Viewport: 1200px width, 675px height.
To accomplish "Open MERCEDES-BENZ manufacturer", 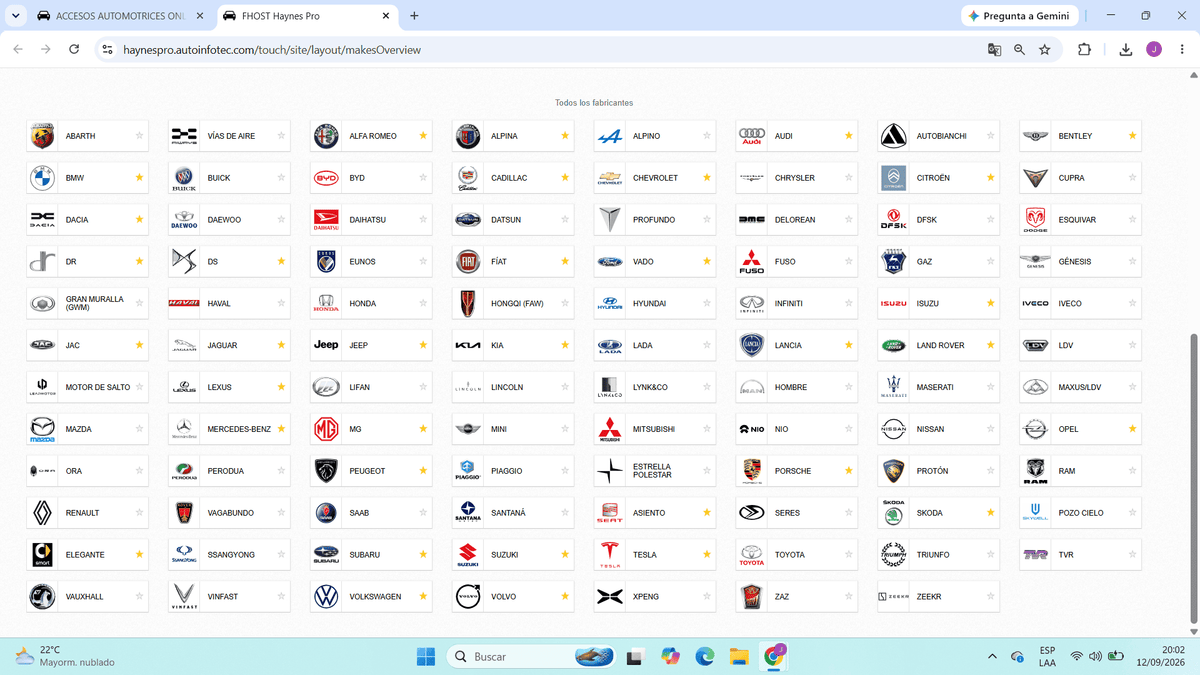I will coord(229,430).
